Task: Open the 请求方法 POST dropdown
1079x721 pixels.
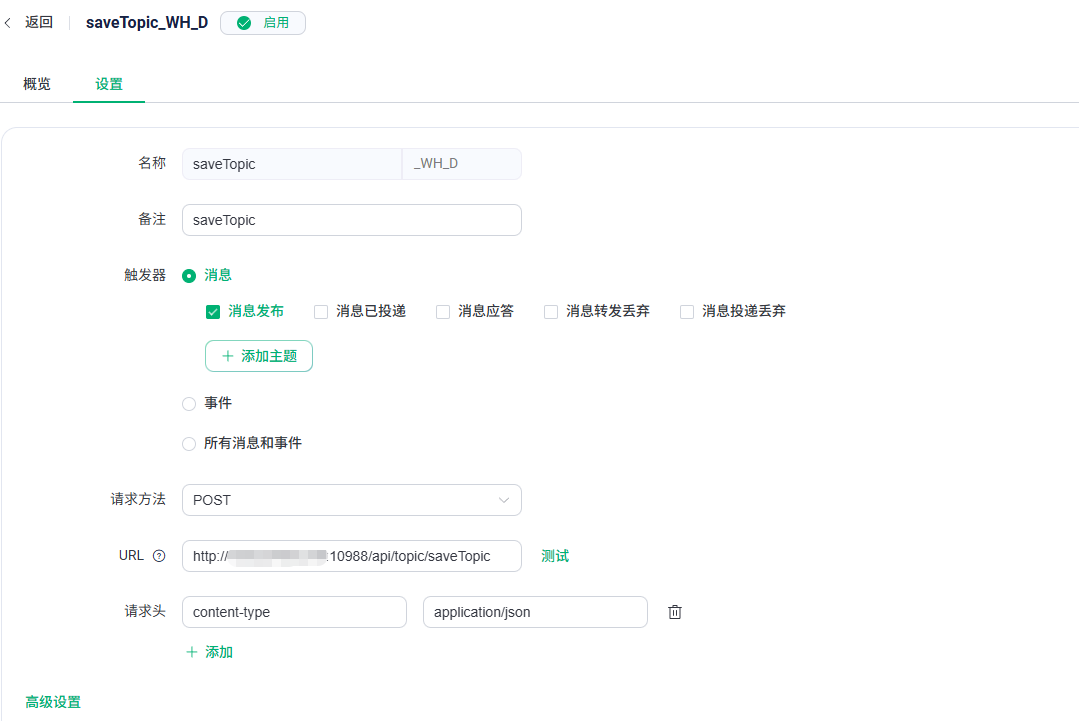Action: 351,500
